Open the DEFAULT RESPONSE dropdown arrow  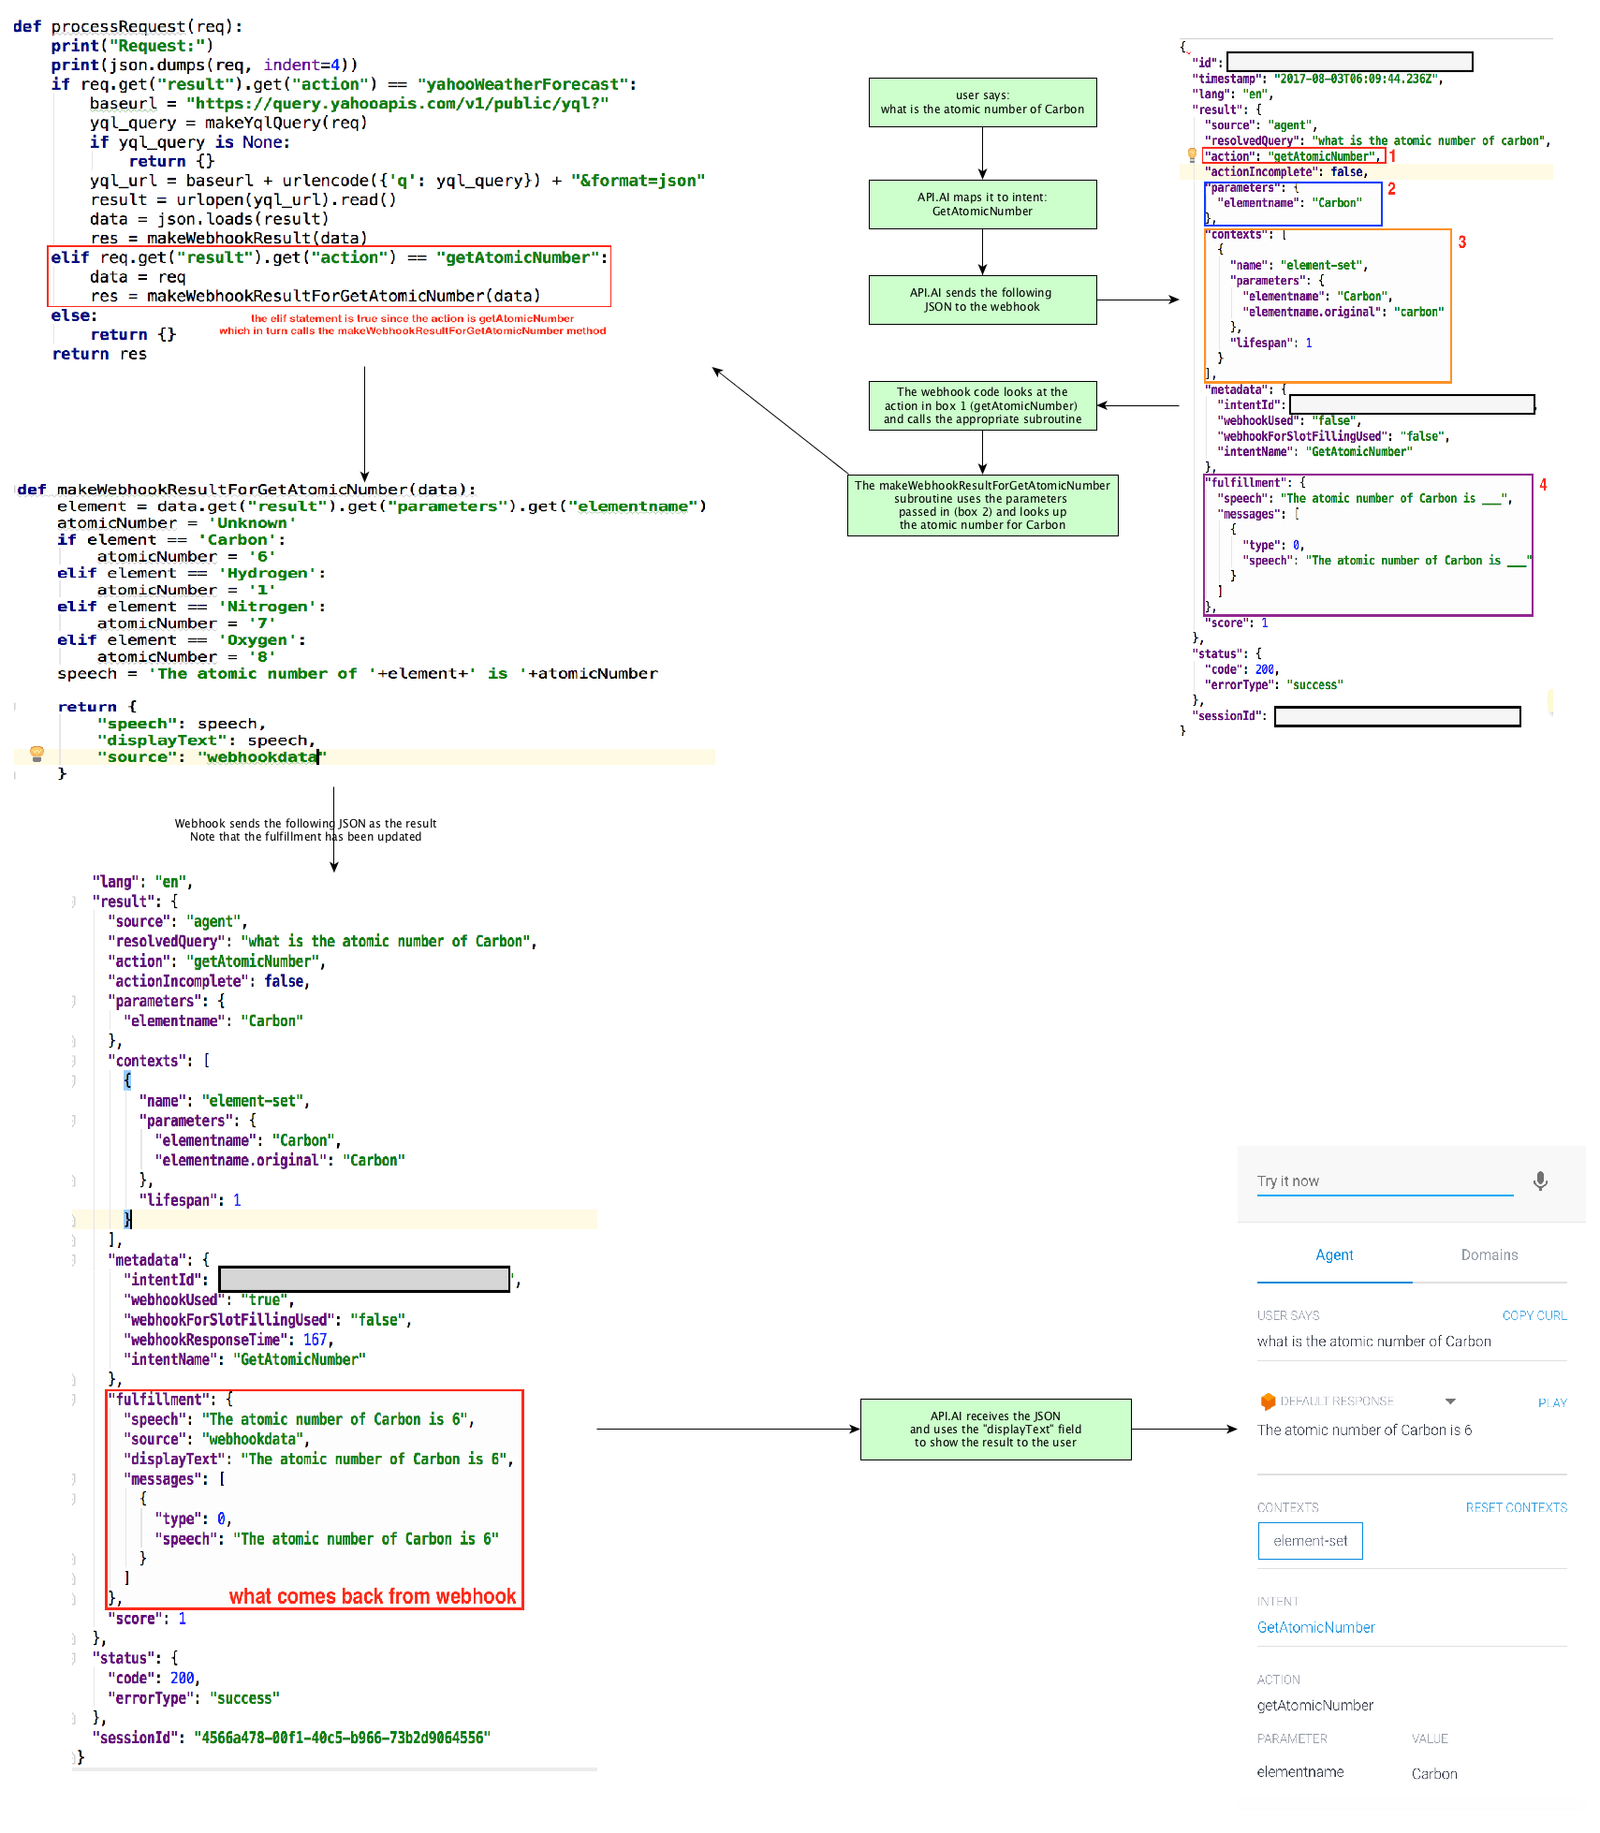click(1450, 1401)
